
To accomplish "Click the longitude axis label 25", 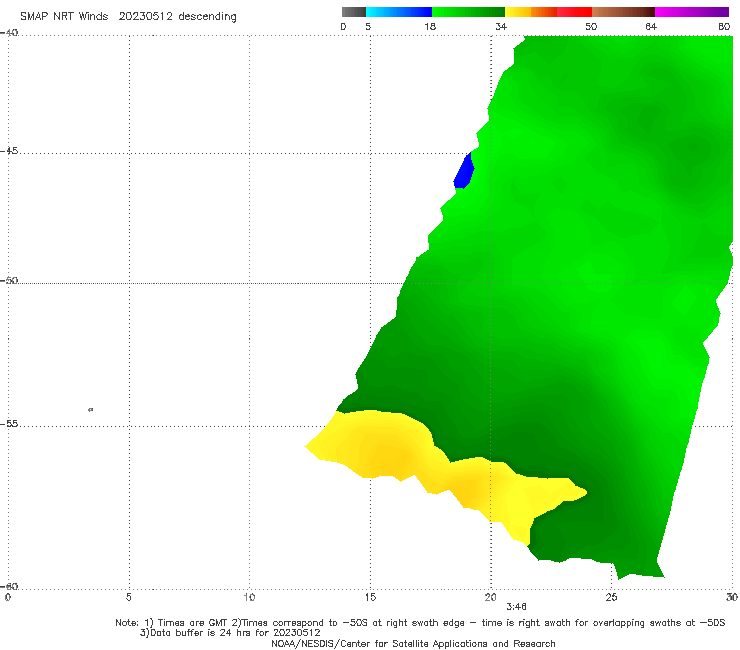I will point(611,597).
